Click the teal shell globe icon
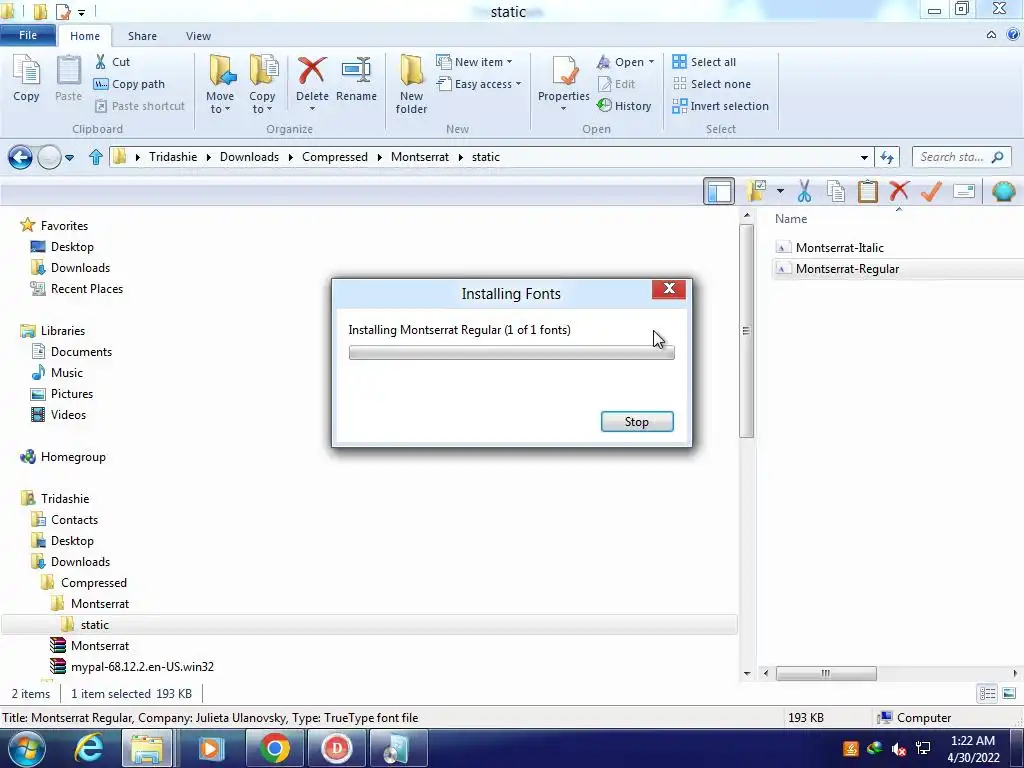 [1004, 191]
